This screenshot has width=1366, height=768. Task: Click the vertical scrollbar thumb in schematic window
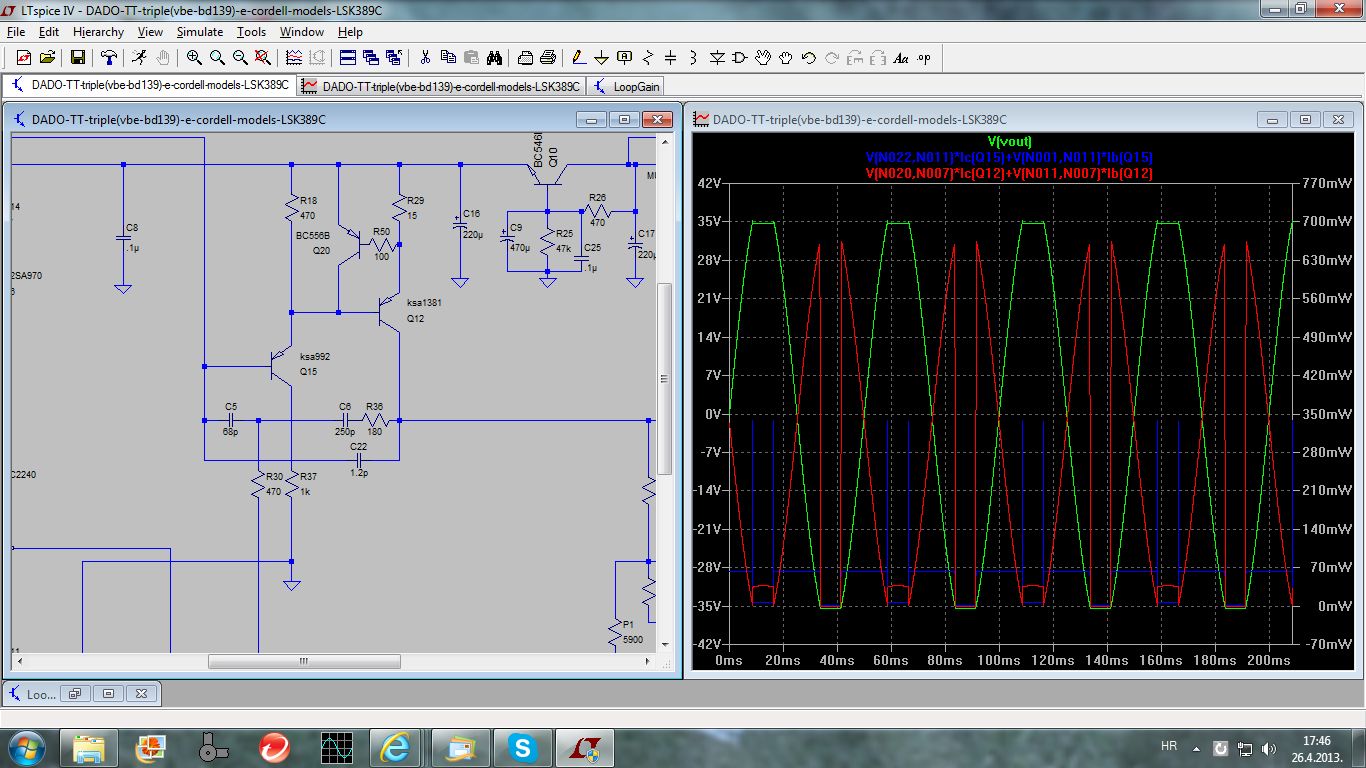point(664,379)
